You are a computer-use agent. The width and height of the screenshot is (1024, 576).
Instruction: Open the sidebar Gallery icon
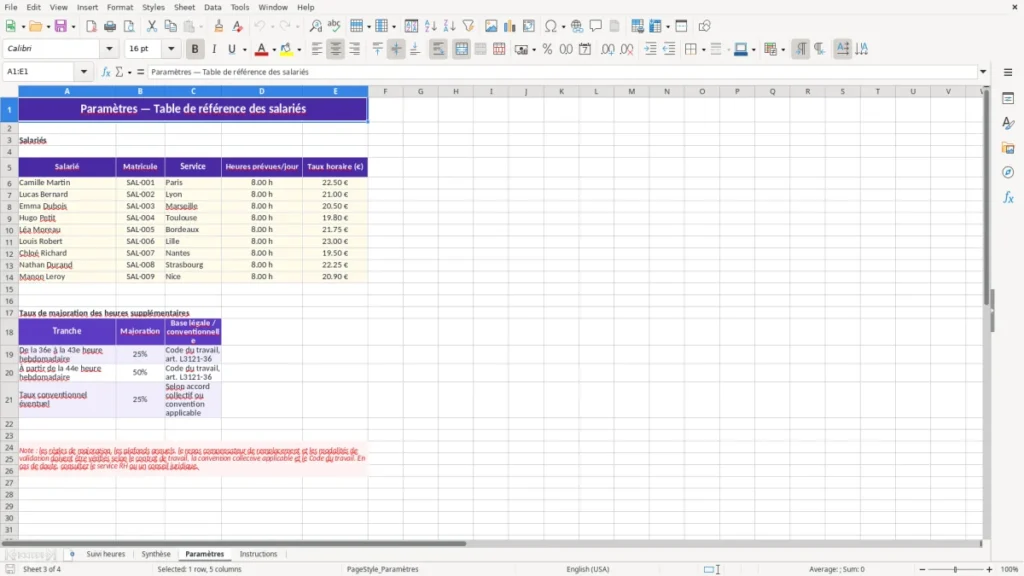(1008, 148)
